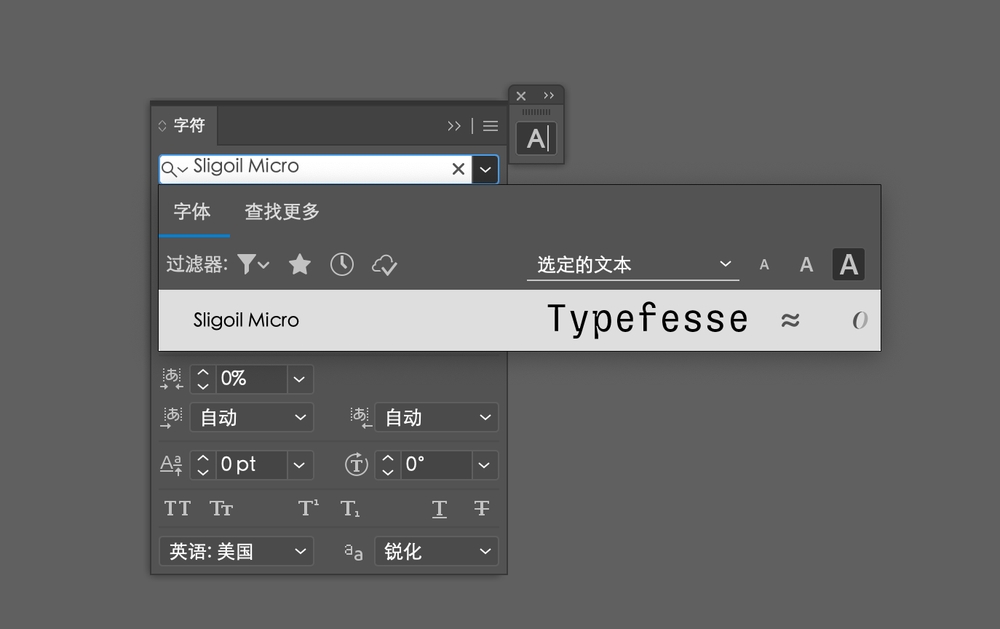The height and width of the screenshot is (629, 1000).
Task: Toggle the activated cloud fonts filter
Action: pos(385,265)
